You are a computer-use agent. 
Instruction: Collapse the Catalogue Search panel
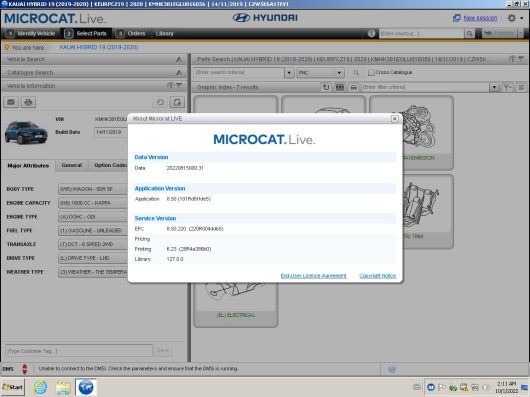point(179,73)
